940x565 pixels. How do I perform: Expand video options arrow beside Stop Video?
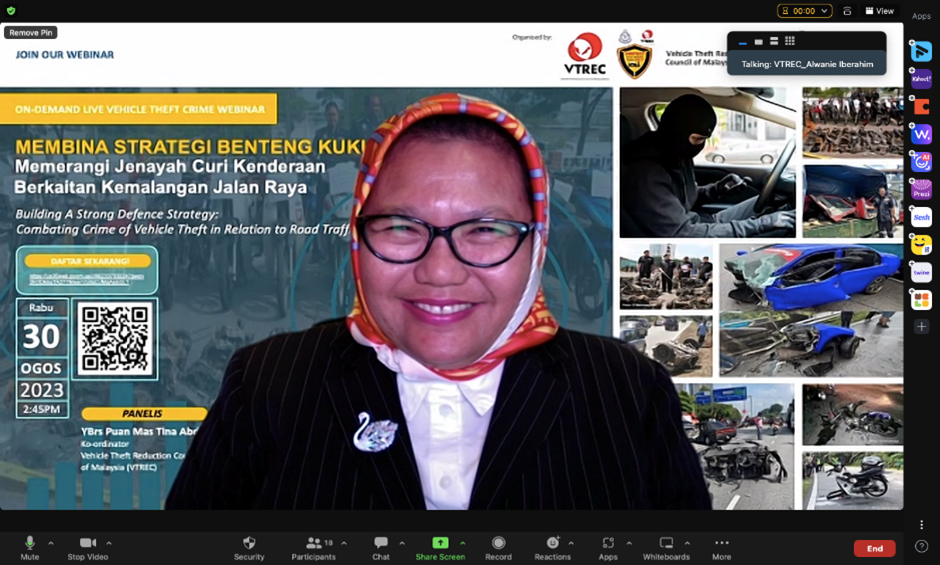pyautogui.click(x=109, y=543)
